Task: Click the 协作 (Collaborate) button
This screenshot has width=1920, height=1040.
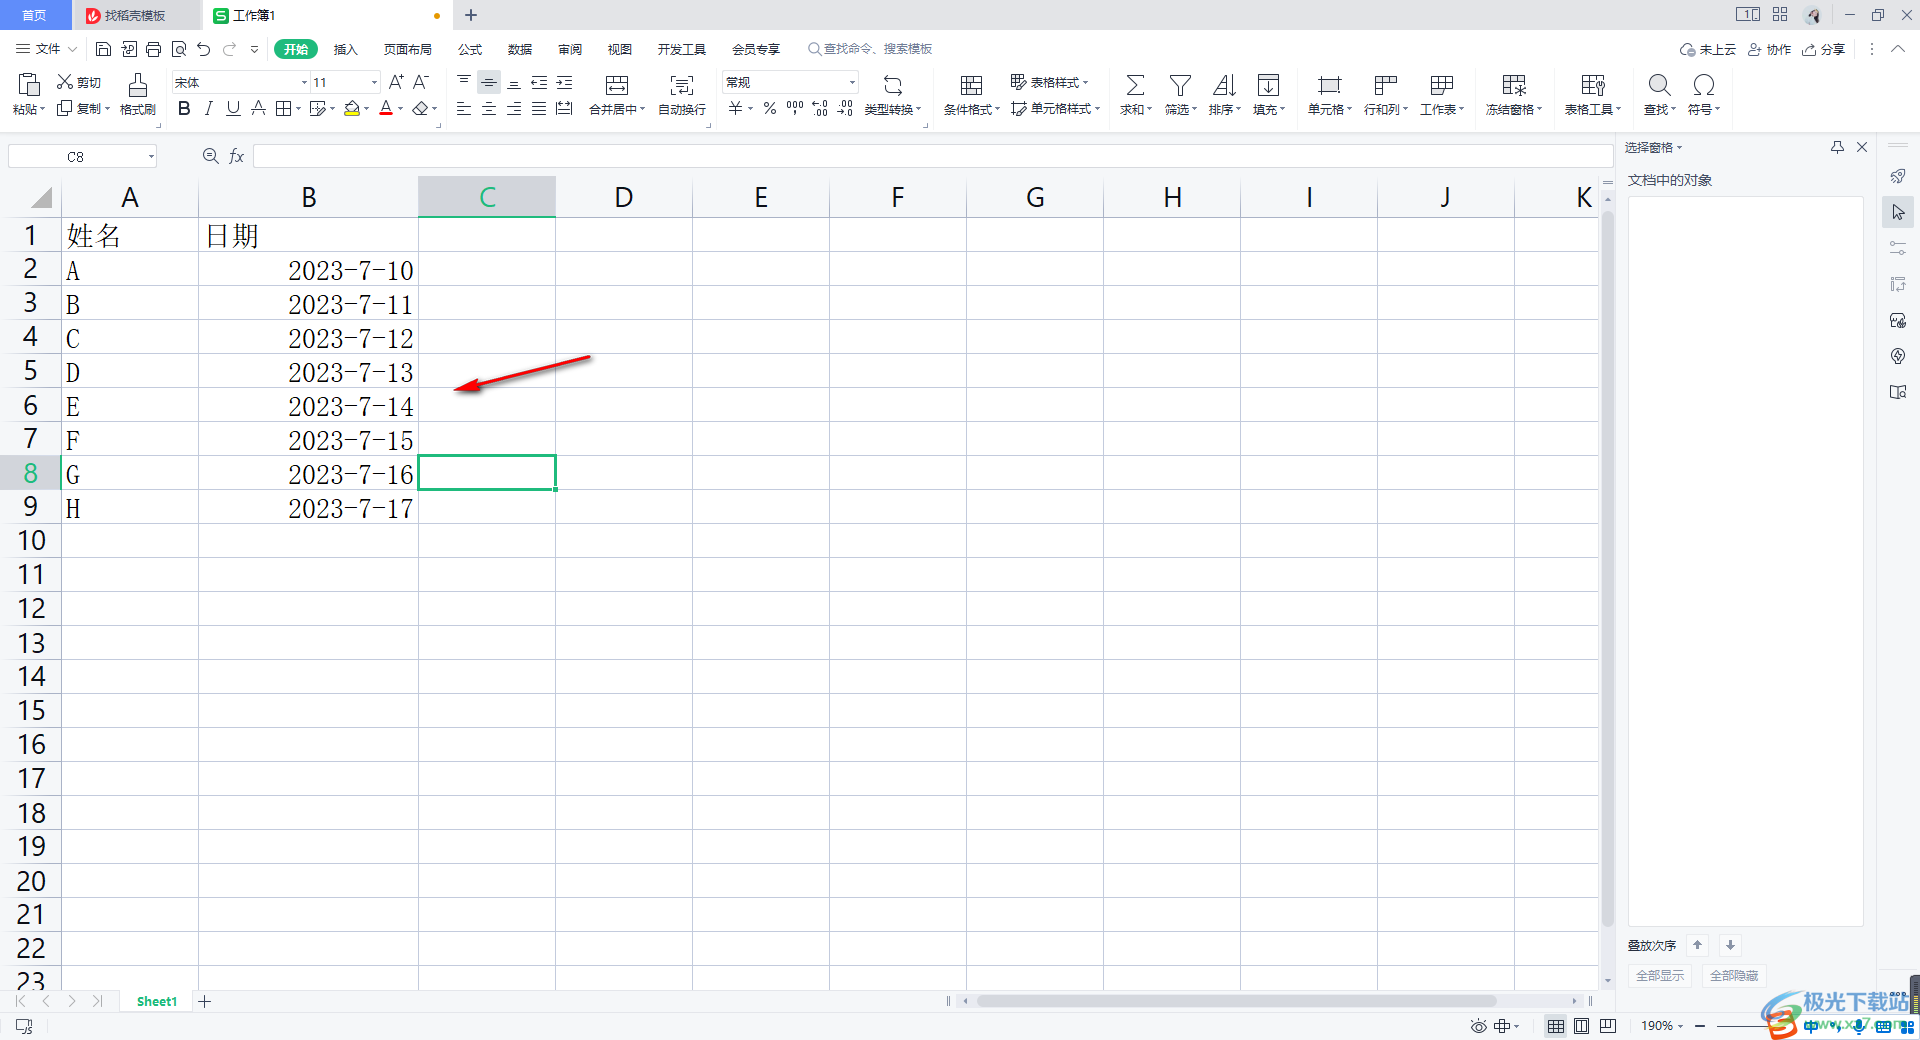Action: point(1769,49)
